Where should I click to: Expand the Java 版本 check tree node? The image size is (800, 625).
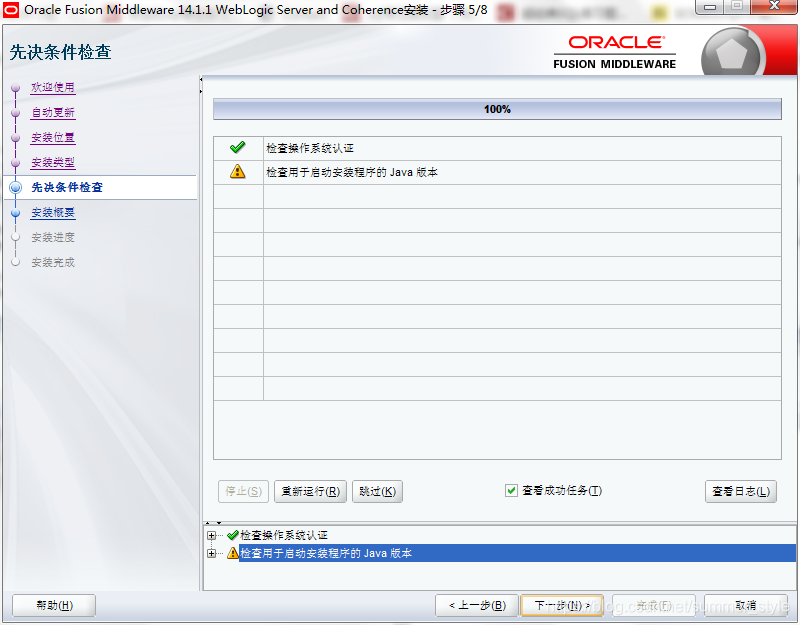coord(211,553)
